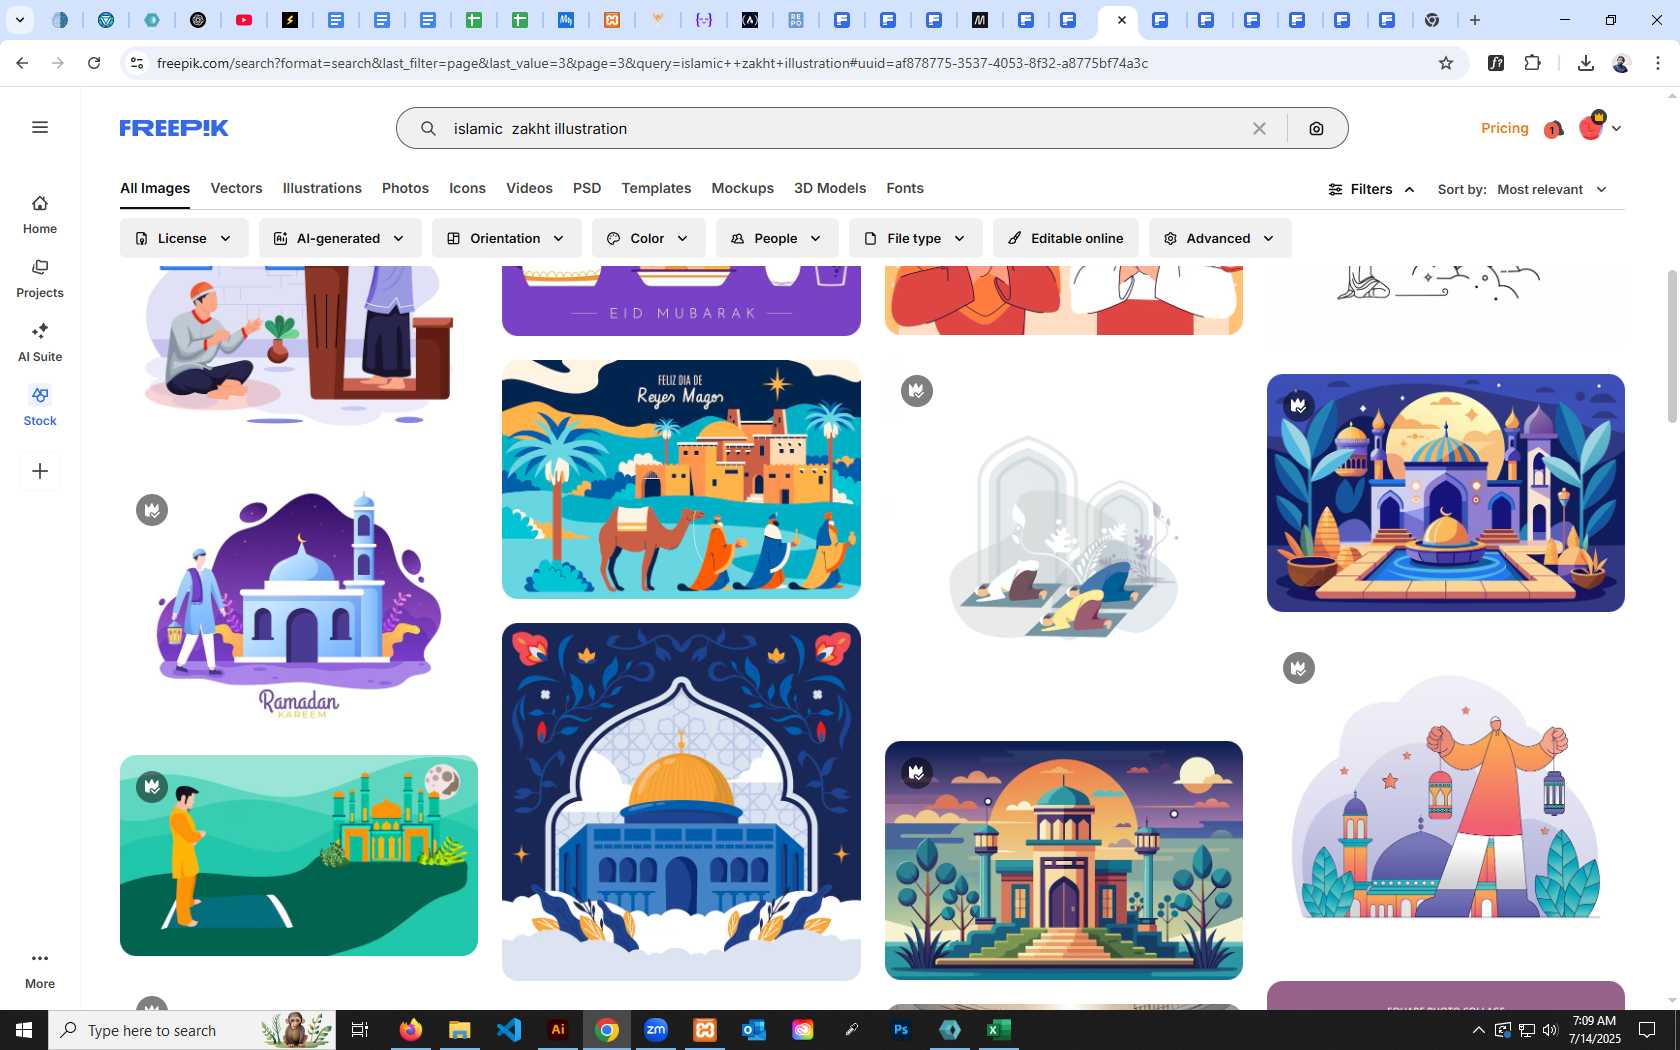The width and height of the screenshot is (1680, 1050).
Task: Open Photoshop from taskbar
Action: tap(901, 1030)
